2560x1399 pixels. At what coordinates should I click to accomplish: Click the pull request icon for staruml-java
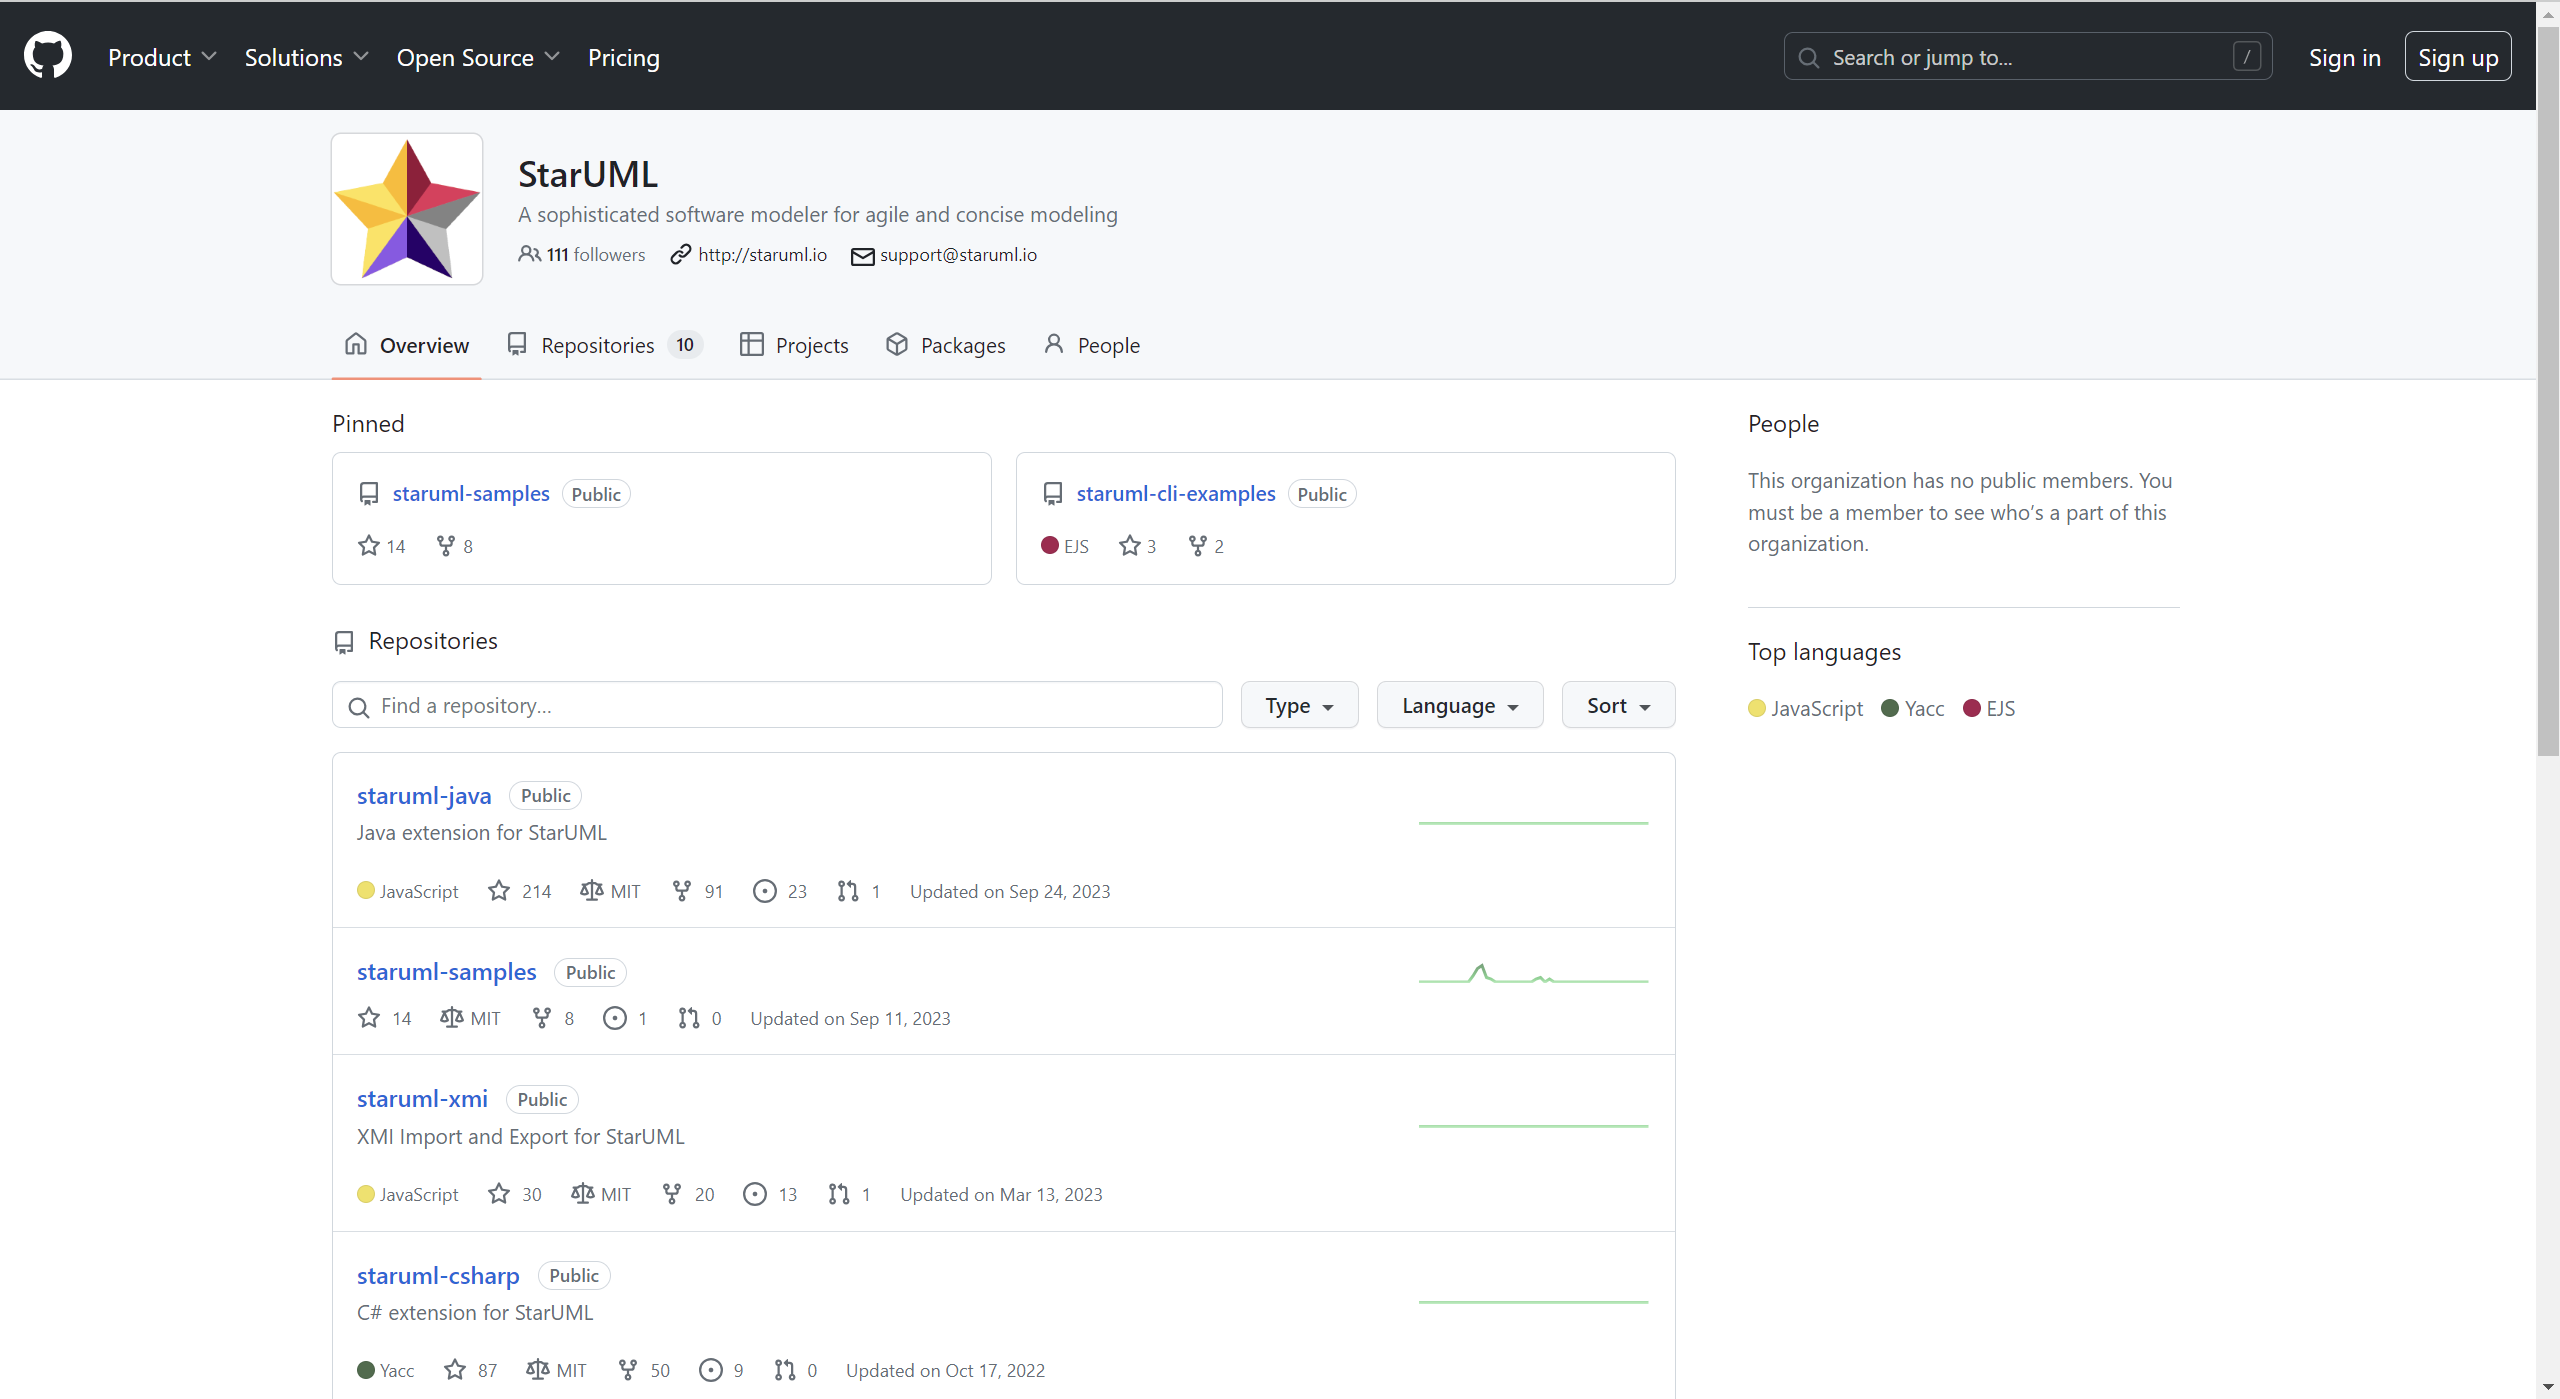[x=848, y=891]
